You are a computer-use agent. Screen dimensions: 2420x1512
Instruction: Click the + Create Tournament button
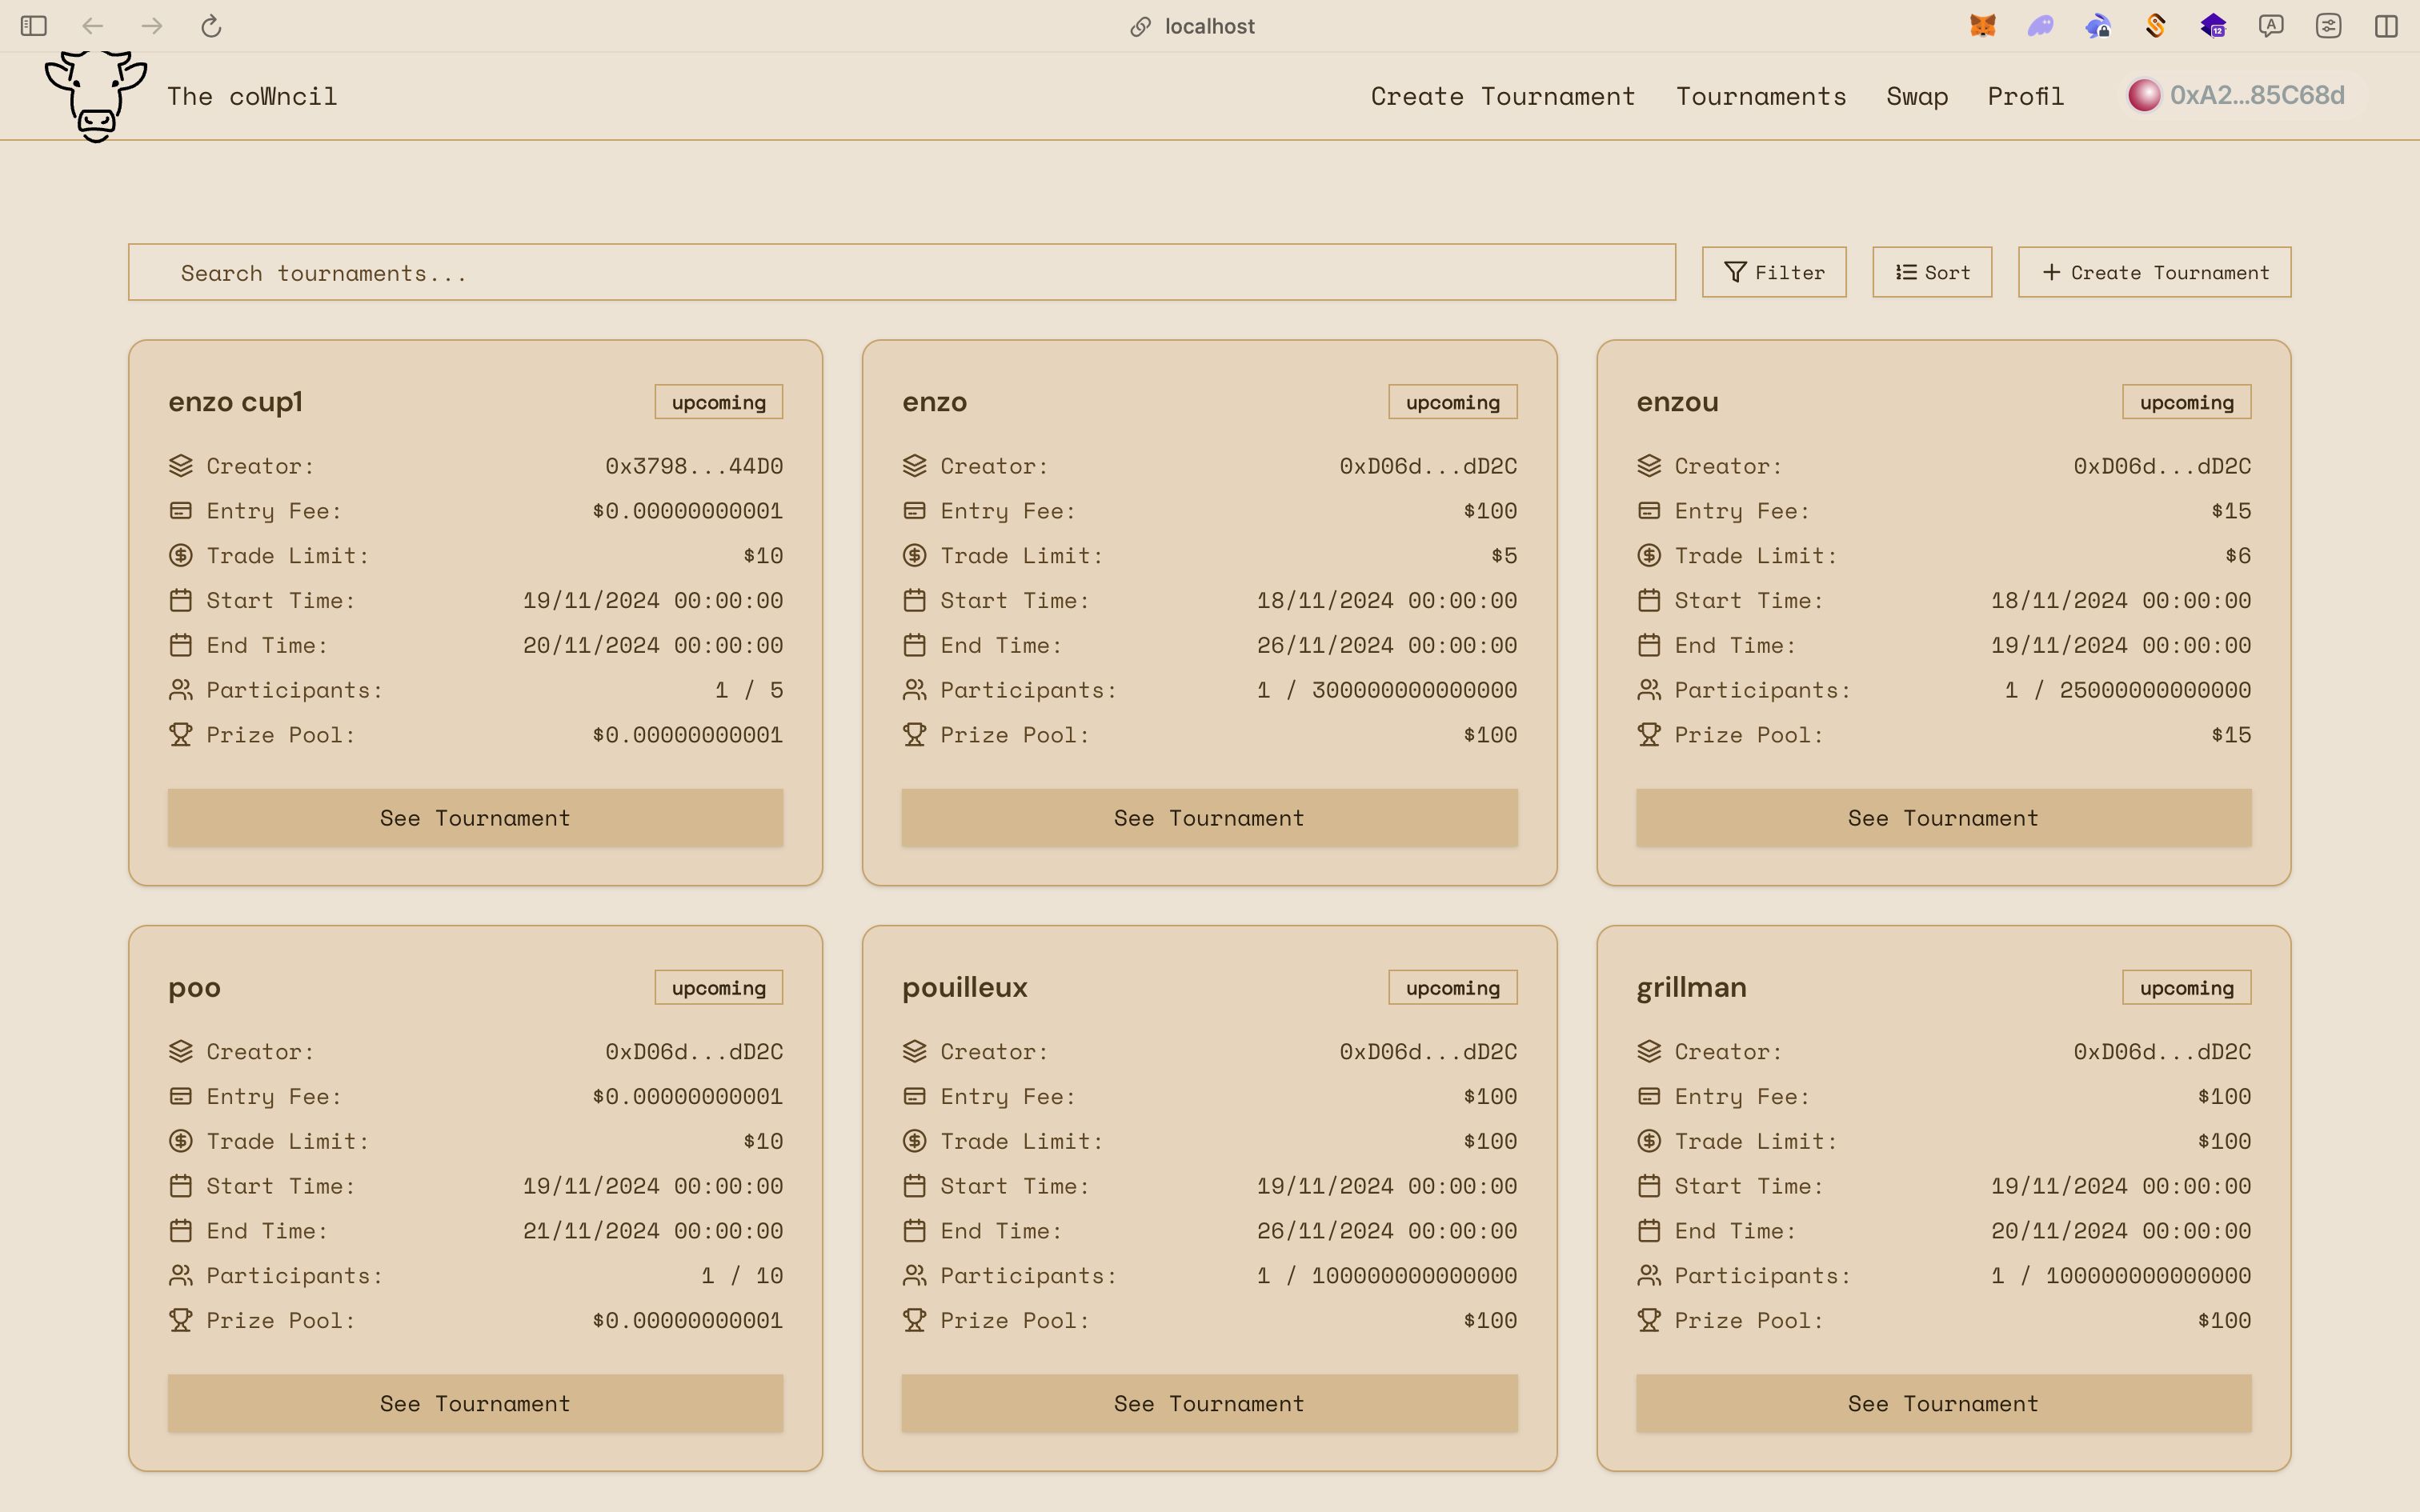pos(2154,272)
